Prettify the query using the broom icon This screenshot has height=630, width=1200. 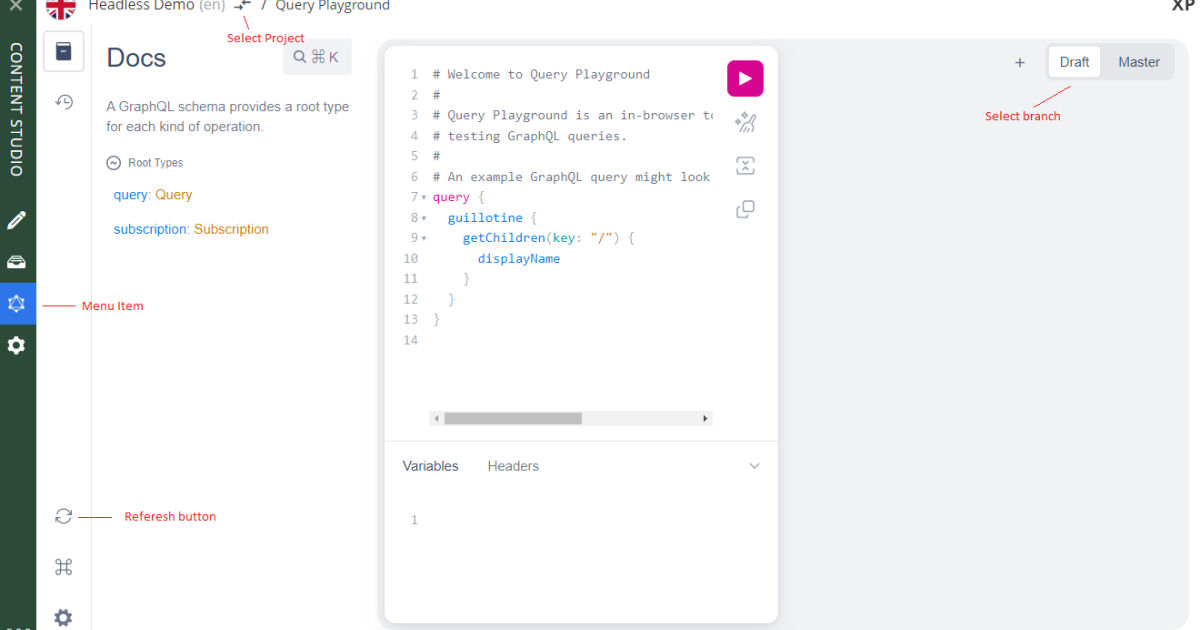744,122
